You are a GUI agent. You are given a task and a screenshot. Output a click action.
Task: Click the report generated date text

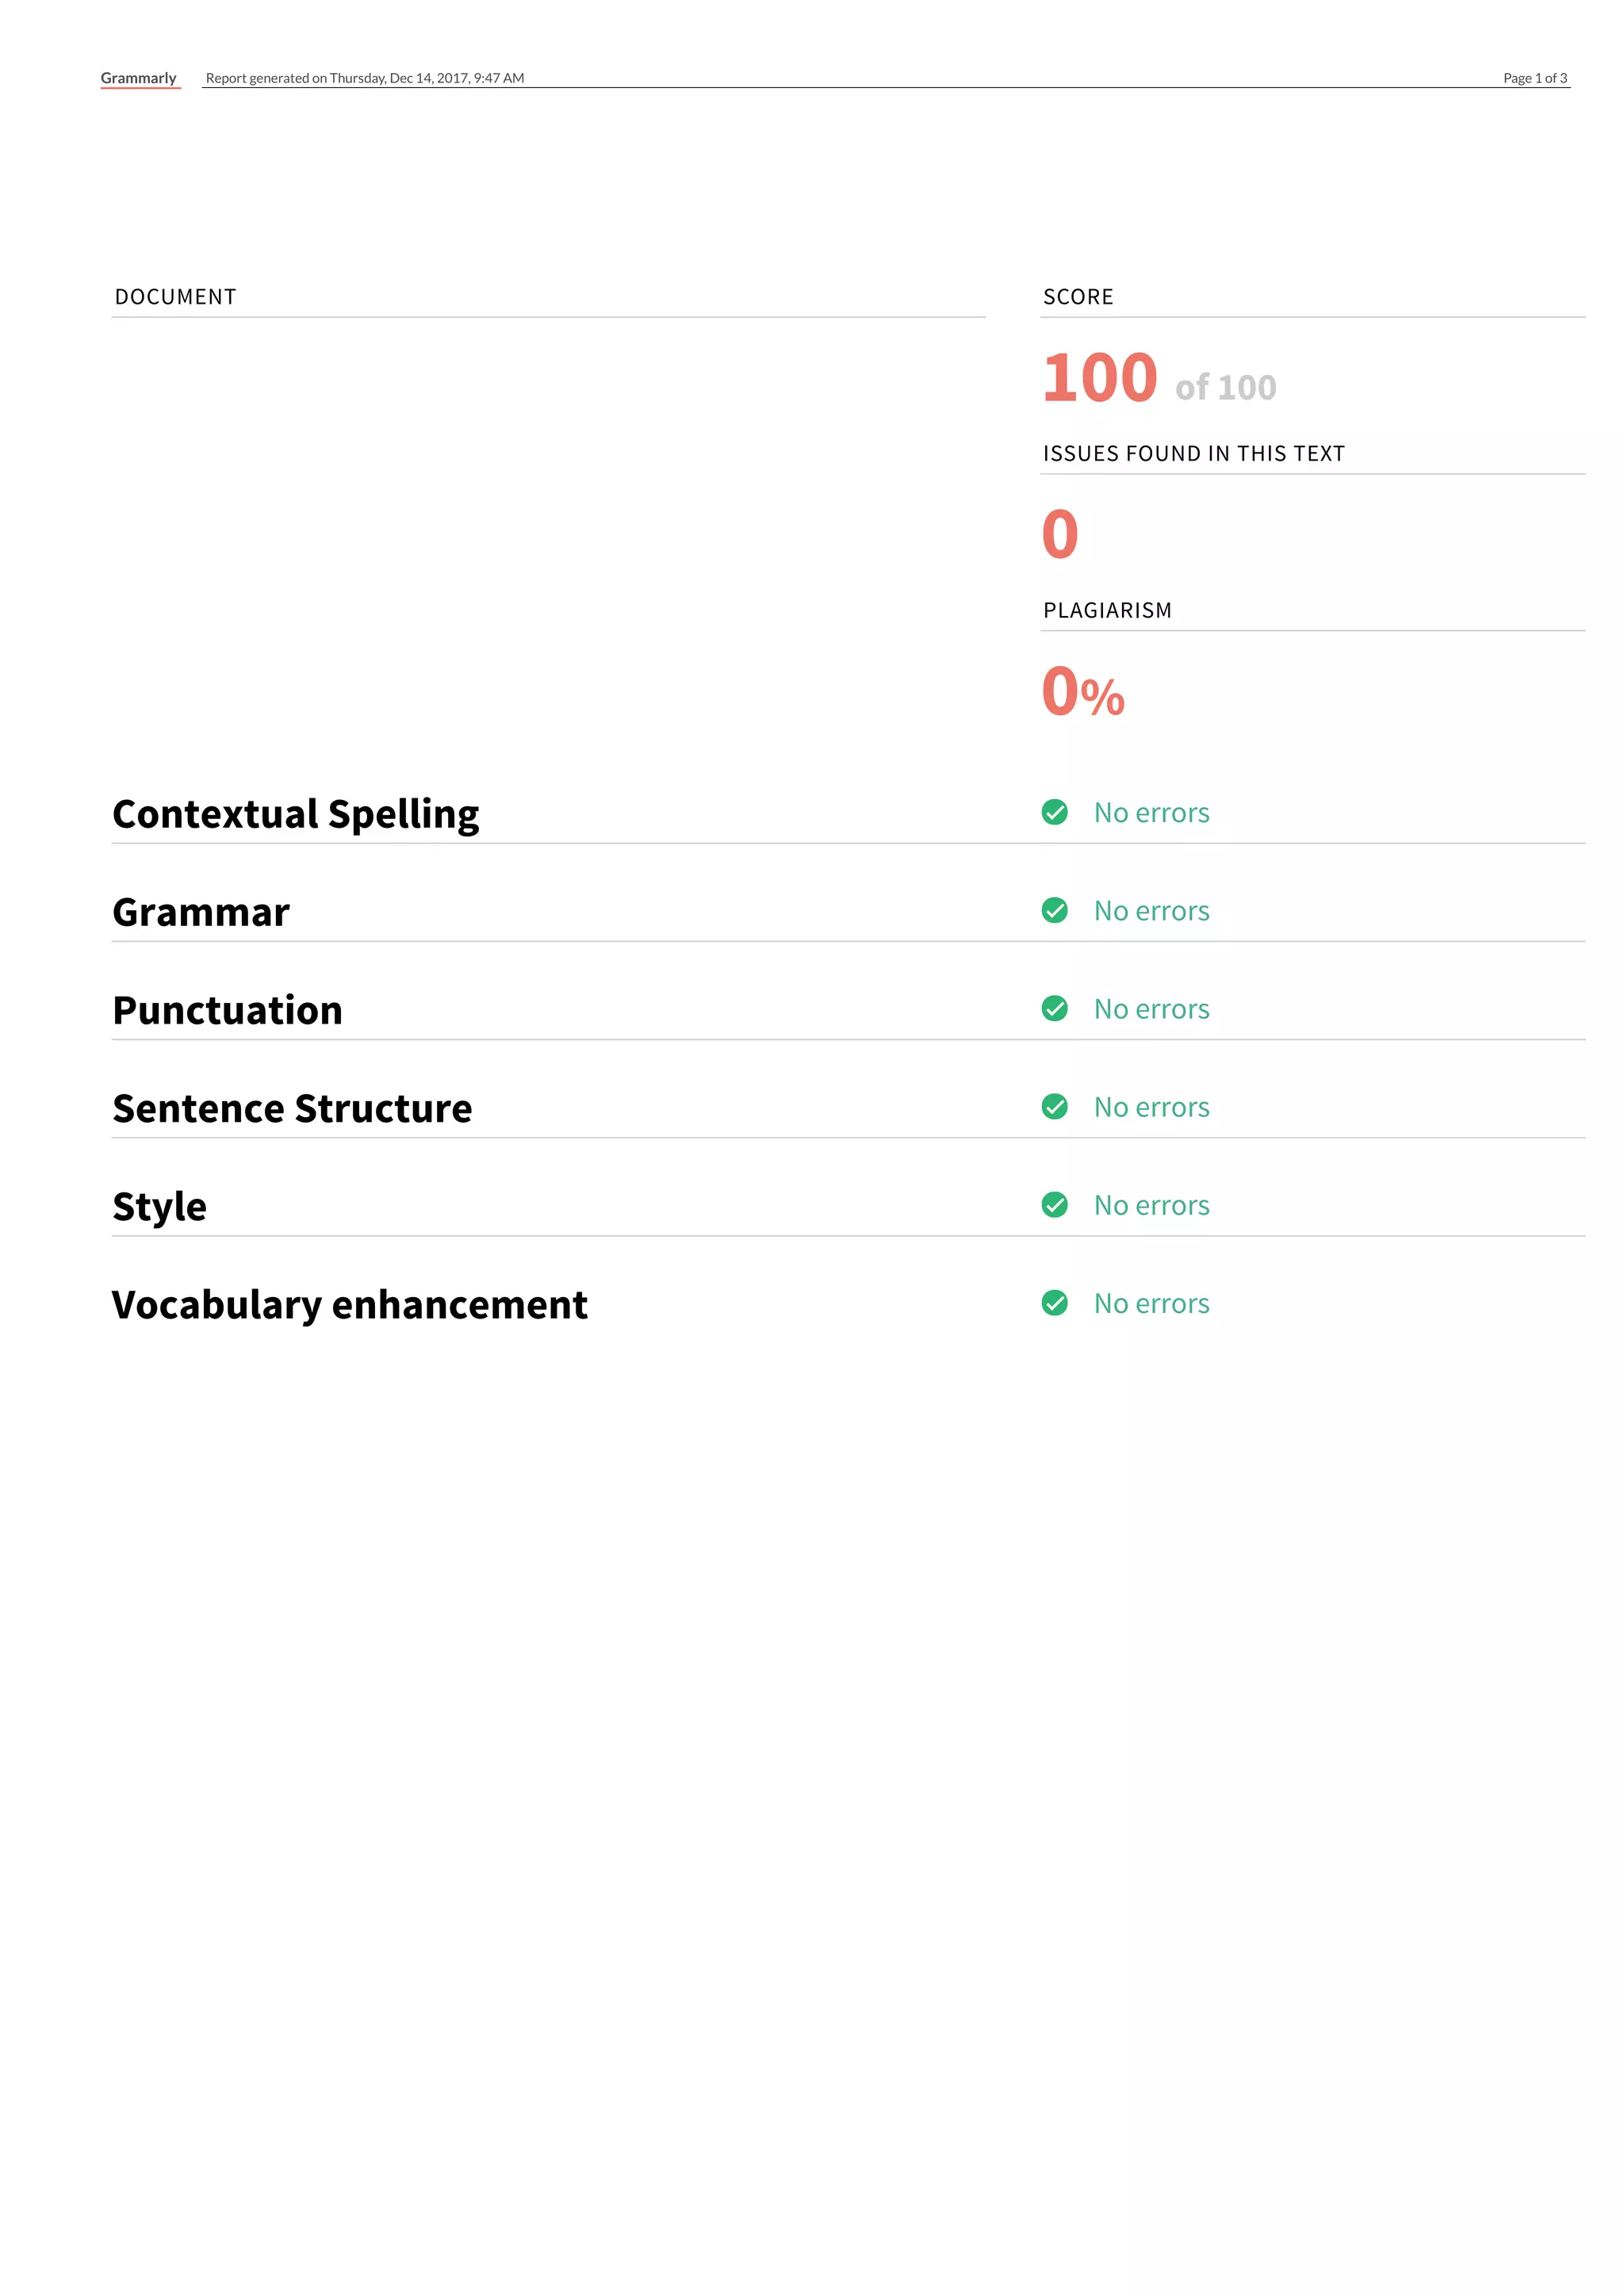[x=365, y=78]
